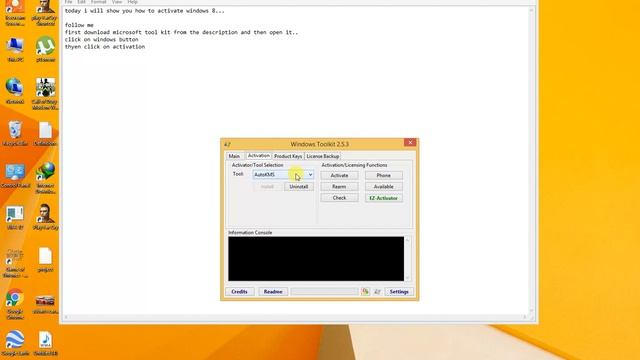
Task: Click Notepad horizontal scrollbar right arrow
Action: coord(525,317)
